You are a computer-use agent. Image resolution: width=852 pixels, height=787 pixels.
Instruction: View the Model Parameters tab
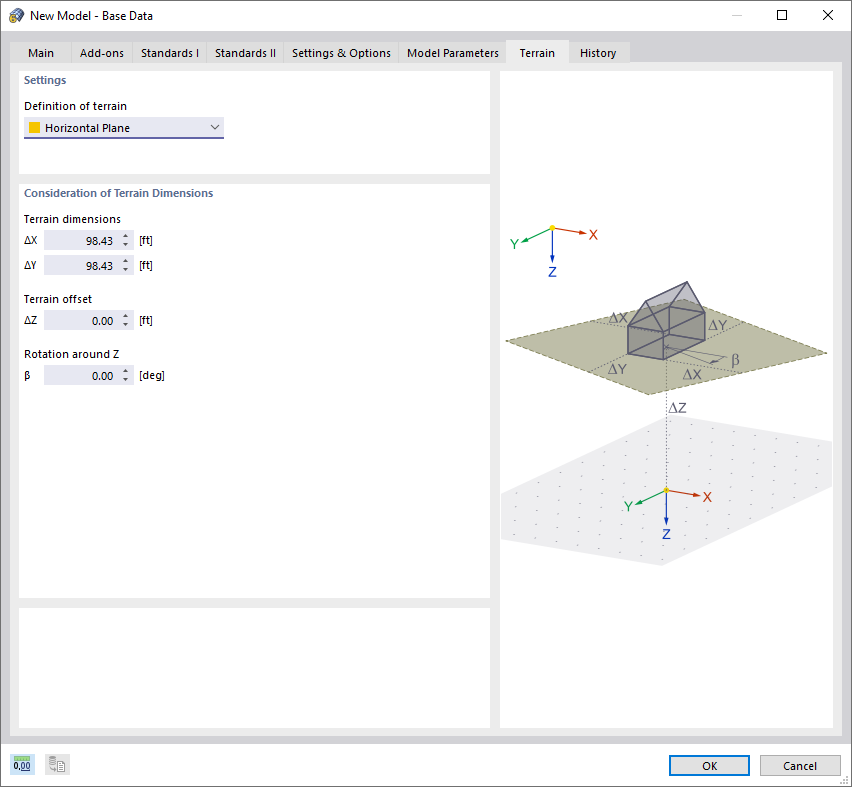[452, 52]
